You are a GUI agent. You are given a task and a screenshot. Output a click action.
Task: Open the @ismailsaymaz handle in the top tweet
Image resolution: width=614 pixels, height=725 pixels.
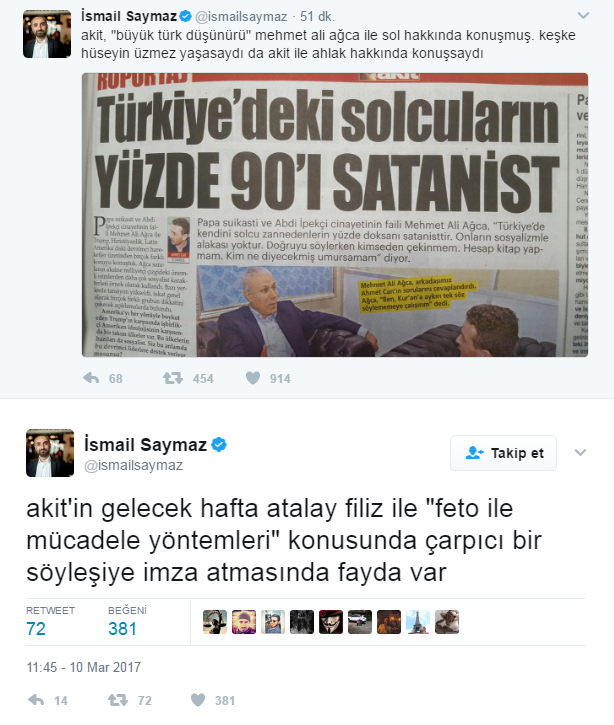click(241, 17)
